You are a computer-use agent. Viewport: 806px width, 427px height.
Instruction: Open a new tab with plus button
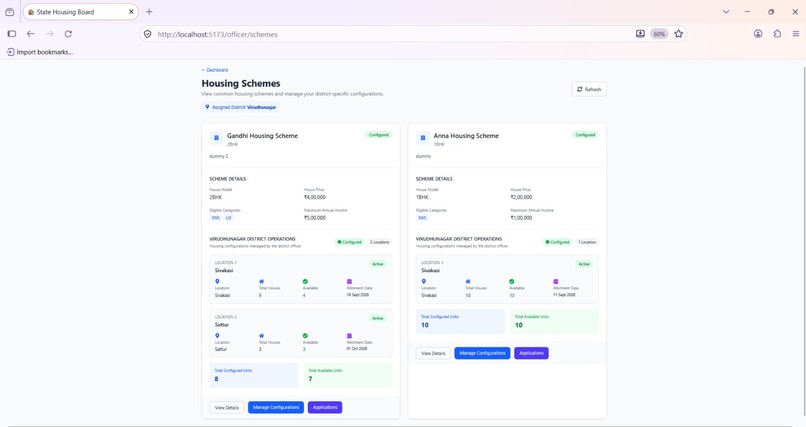(149, 12)
